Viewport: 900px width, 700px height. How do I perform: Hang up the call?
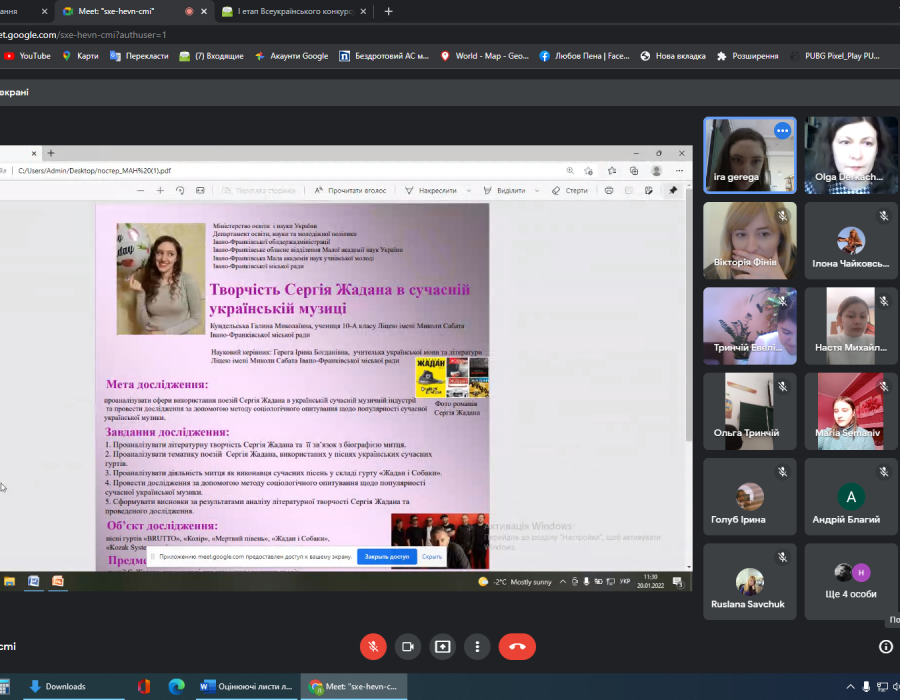(517, 647)
